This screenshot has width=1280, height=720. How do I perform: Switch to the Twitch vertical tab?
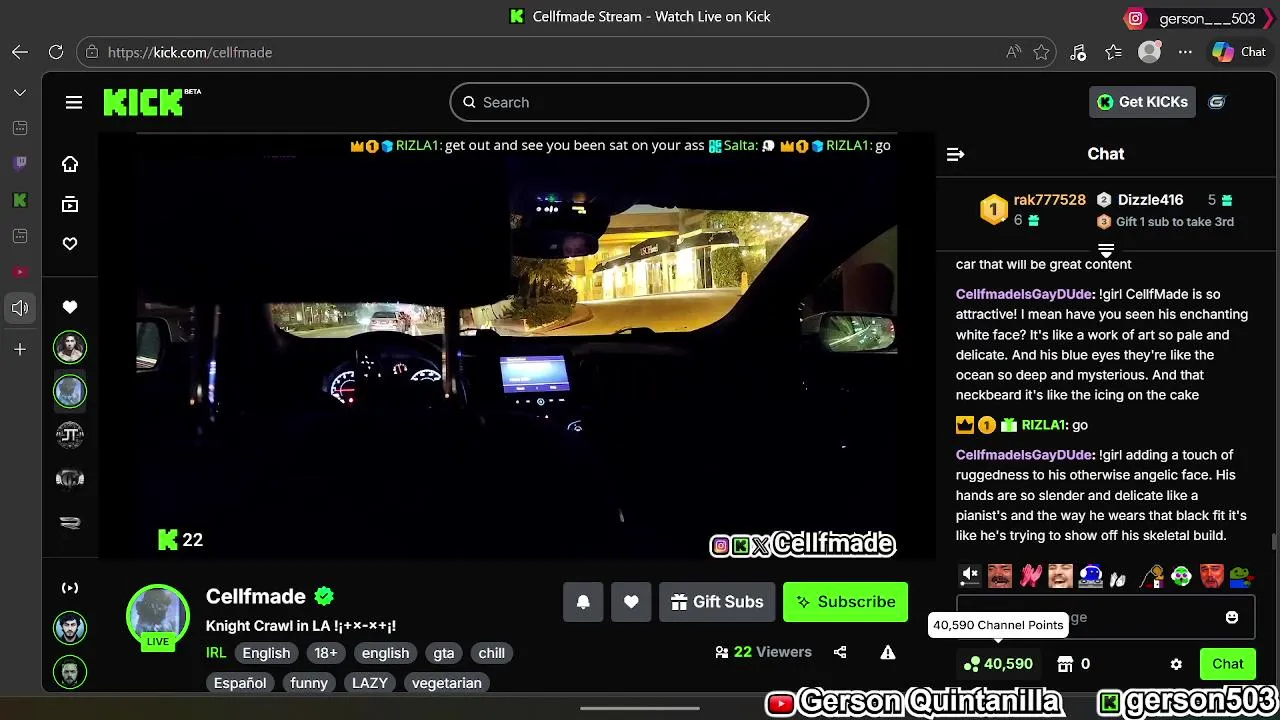click(20, 164)
